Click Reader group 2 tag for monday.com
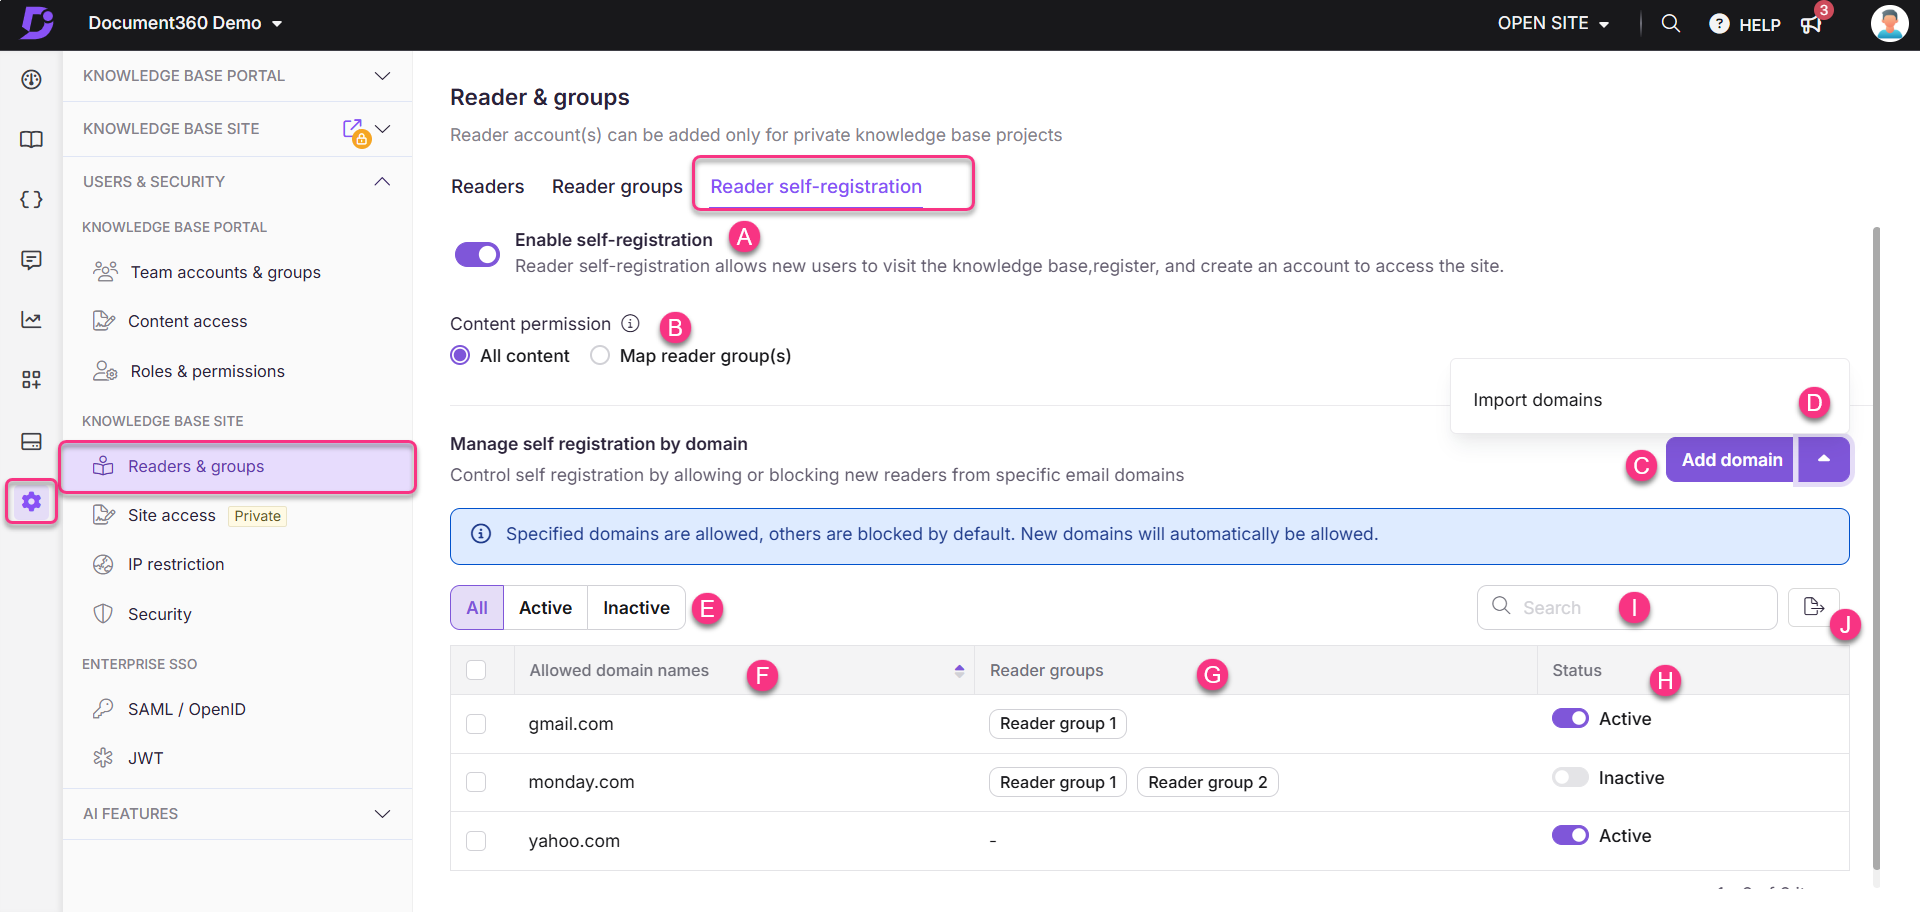The height and width of the screenshot is (912, 1920). point(1207,782)
